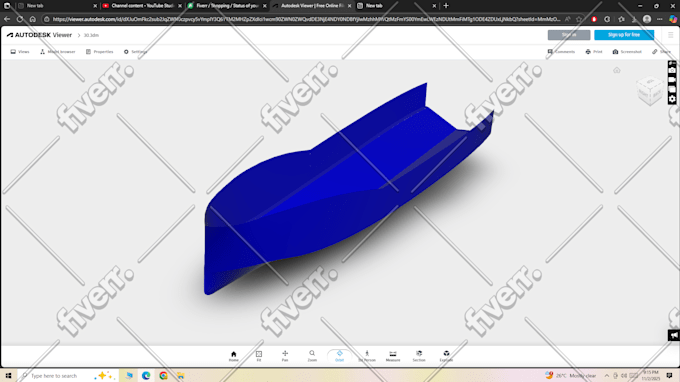Choose the Zoom tool in viewer toolbar
Image resolution: width=680 pixels, height=382 pixels.
coord(312,356)
